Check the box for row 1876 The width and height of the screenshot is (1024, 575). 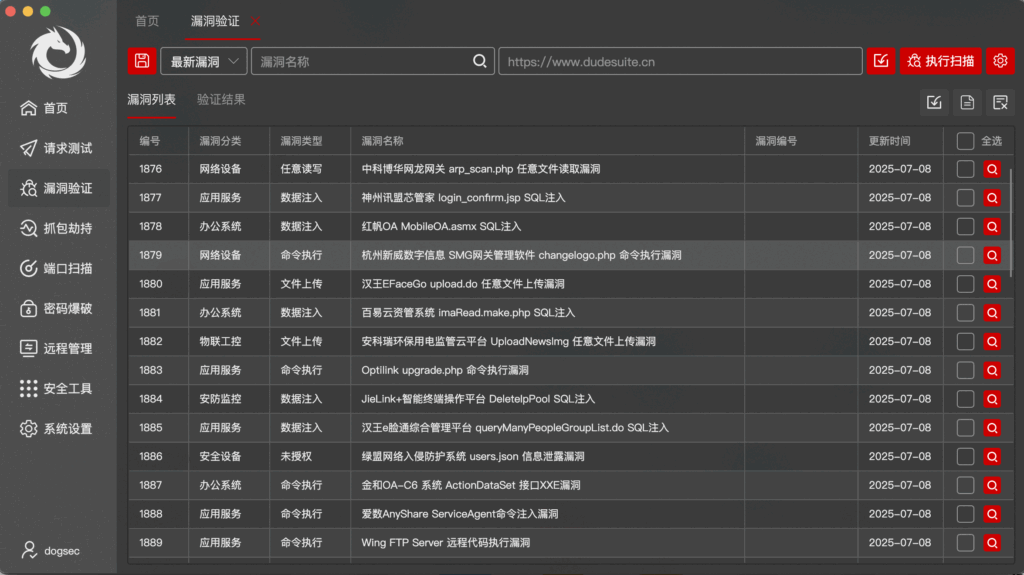tap(965, 170)
